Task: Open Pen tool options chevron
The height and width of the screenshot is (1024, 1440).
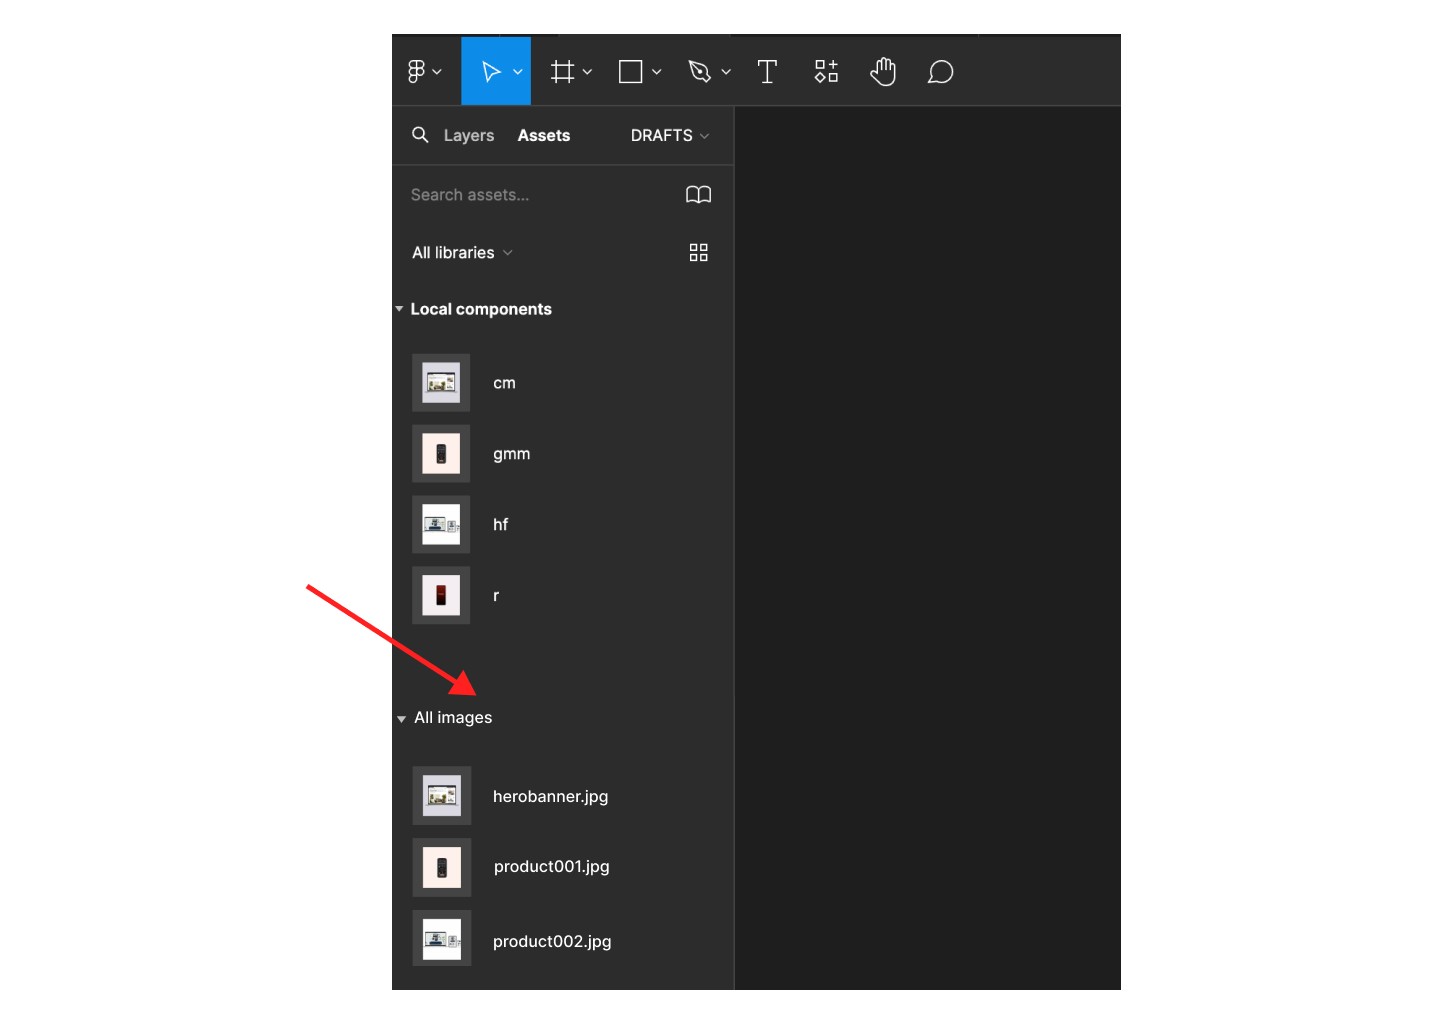Action: pos(726,72)
